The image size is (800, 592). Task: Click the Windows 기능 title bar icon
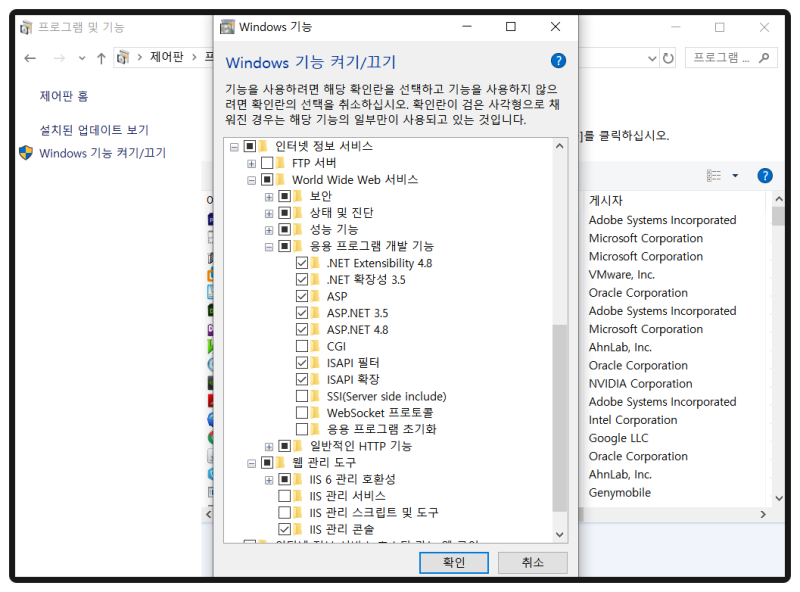227,27
